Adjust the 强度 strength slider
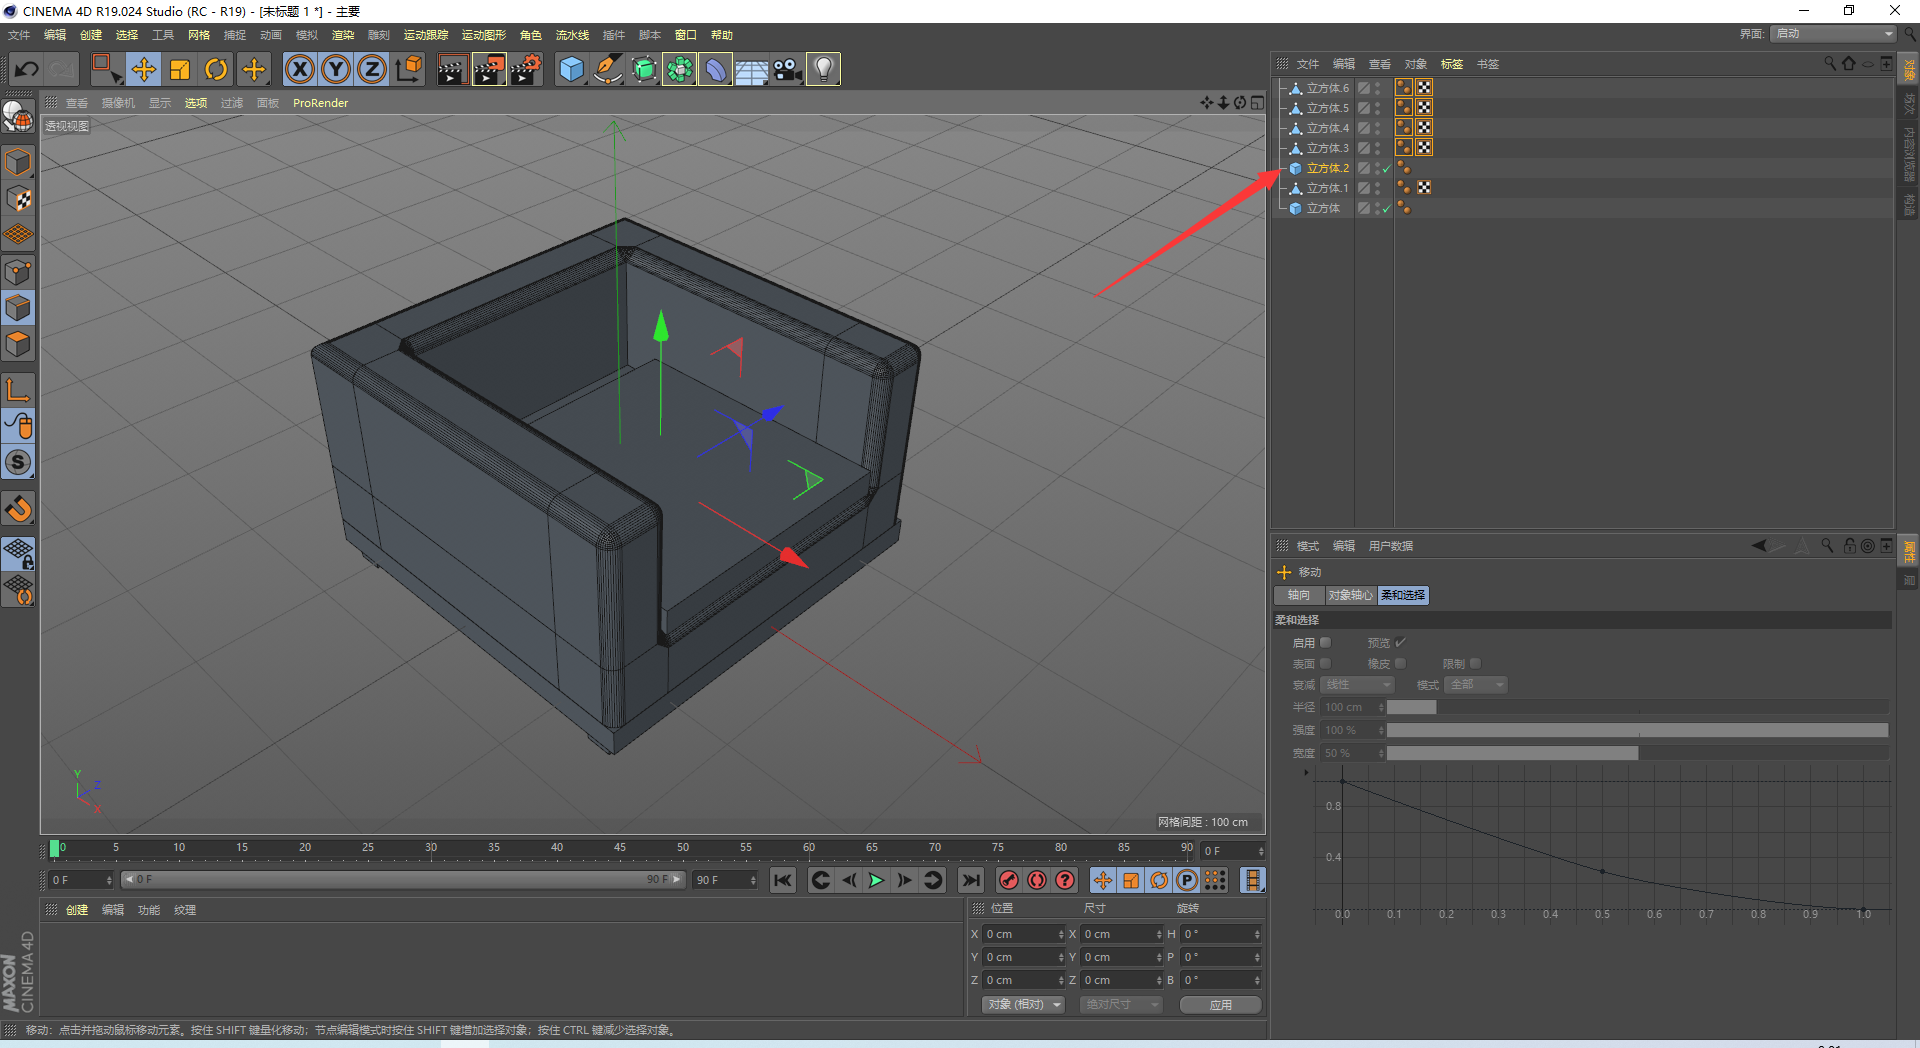 point(1637,730)
